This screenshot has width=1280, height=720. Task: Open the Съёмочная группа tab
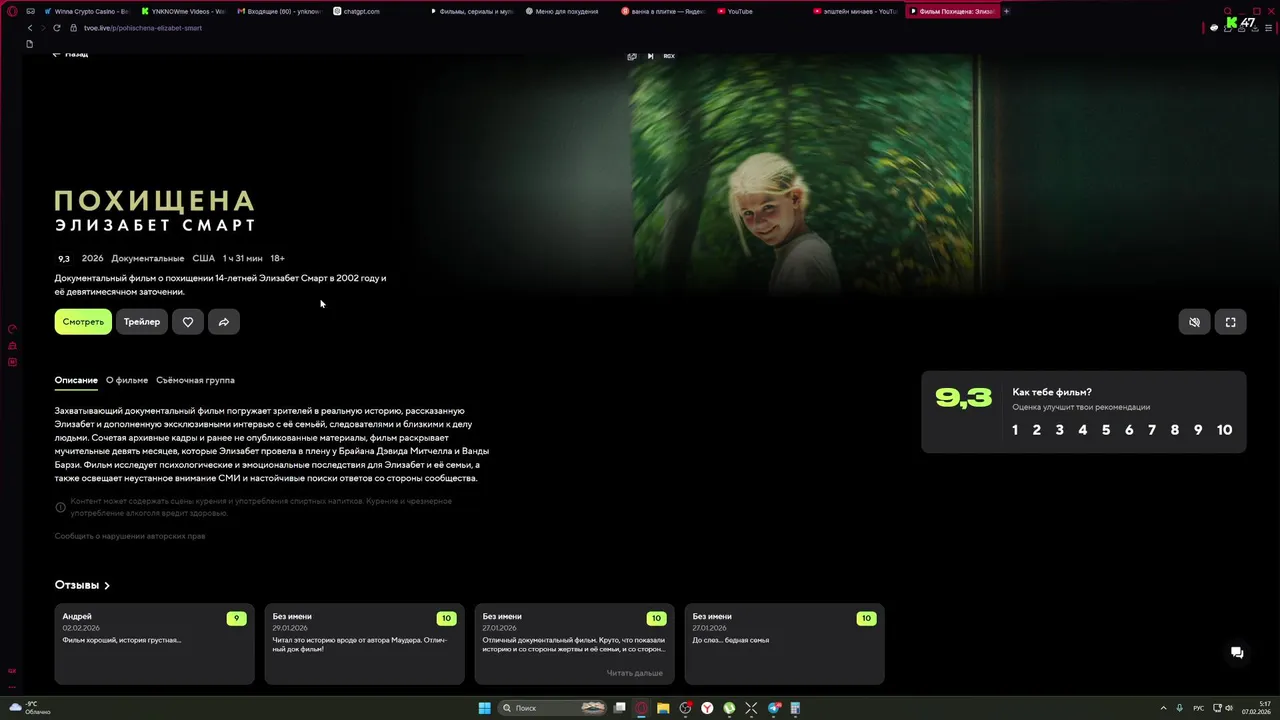(195, 380)
